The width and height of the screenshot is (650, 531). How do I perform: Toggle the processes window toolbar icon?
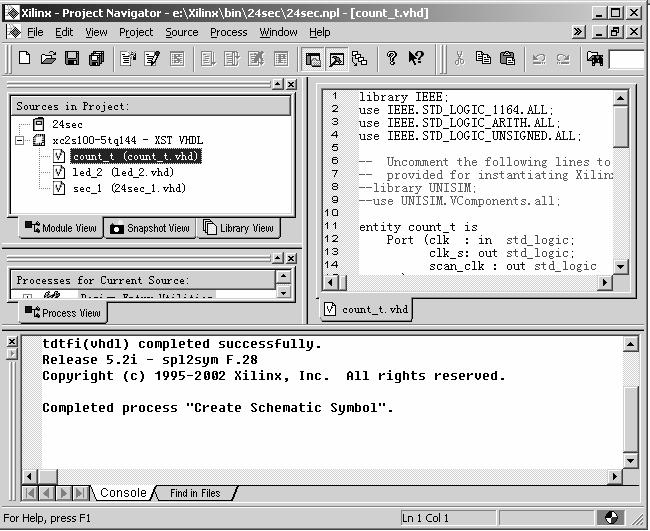click(337, 59)
